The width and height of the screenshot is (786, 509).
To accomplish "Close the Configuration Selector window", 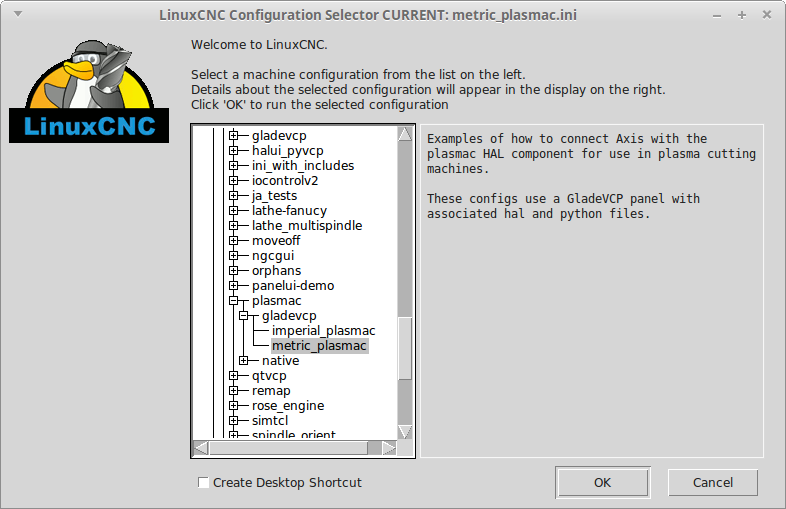I will [766, 15].
